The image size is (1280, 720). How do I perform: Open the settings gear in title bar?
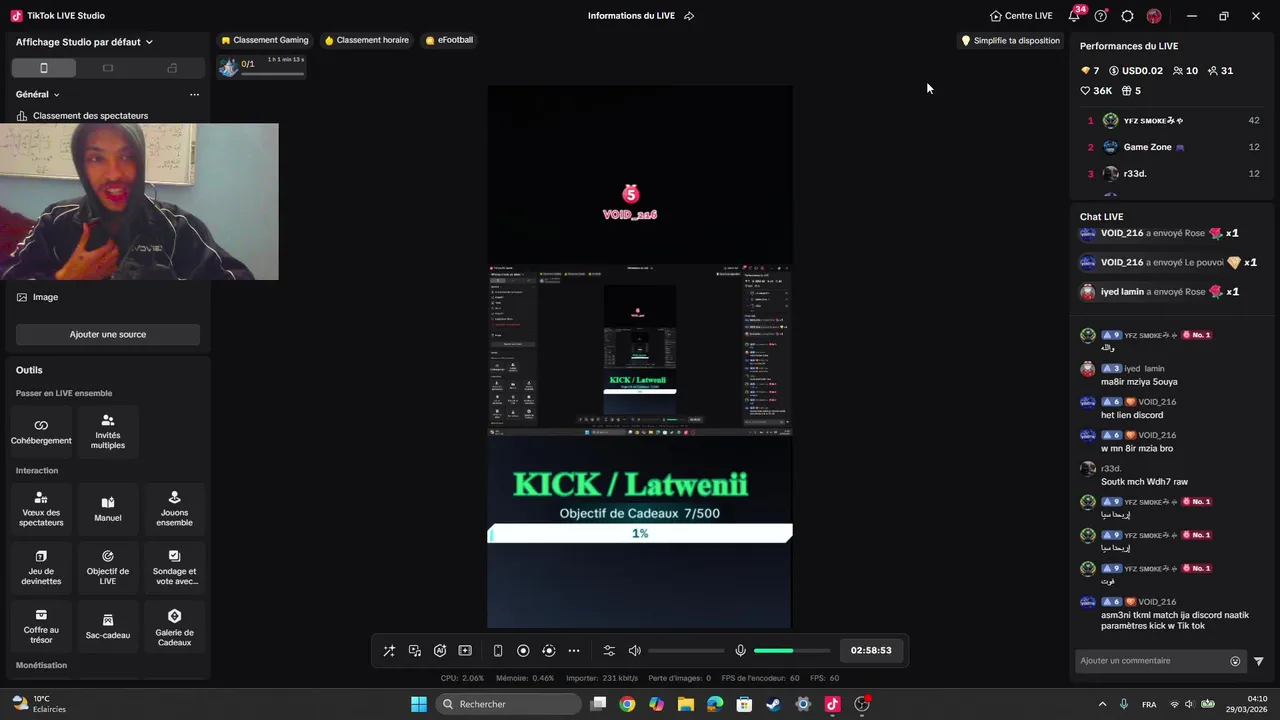click(x=1127, y=16)
